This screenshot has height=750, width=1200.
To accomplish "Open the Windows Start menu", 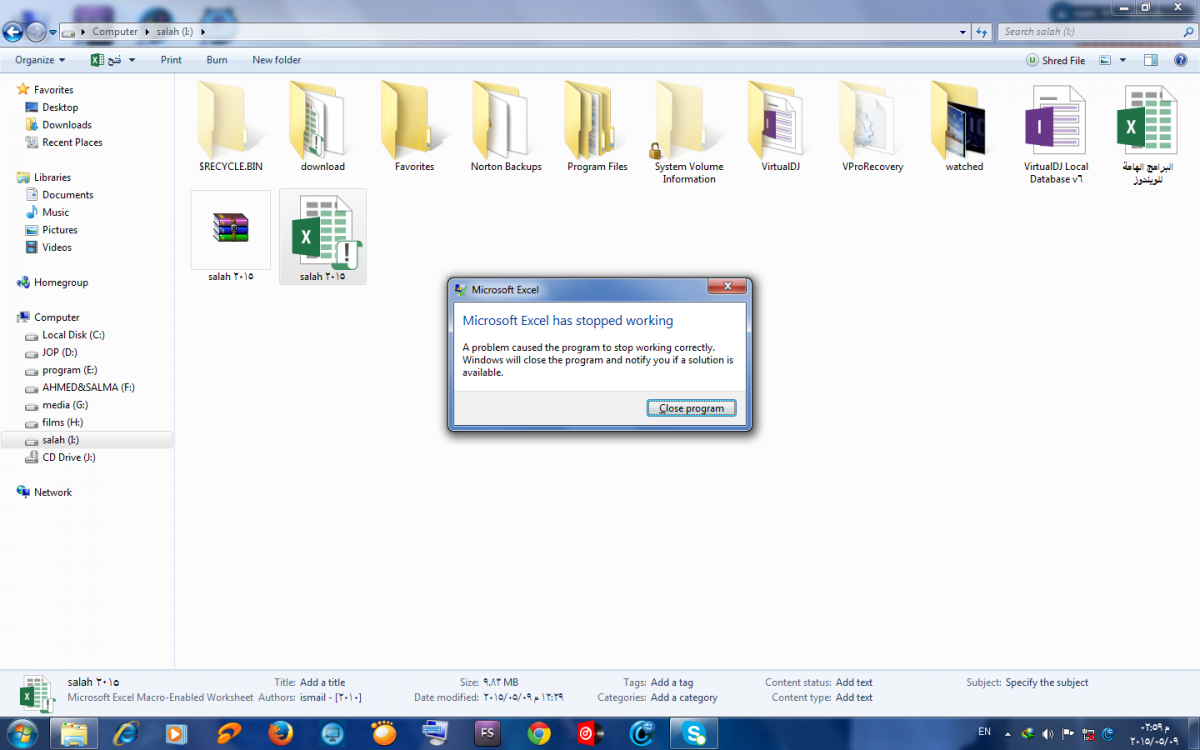I will click(21, 733).
